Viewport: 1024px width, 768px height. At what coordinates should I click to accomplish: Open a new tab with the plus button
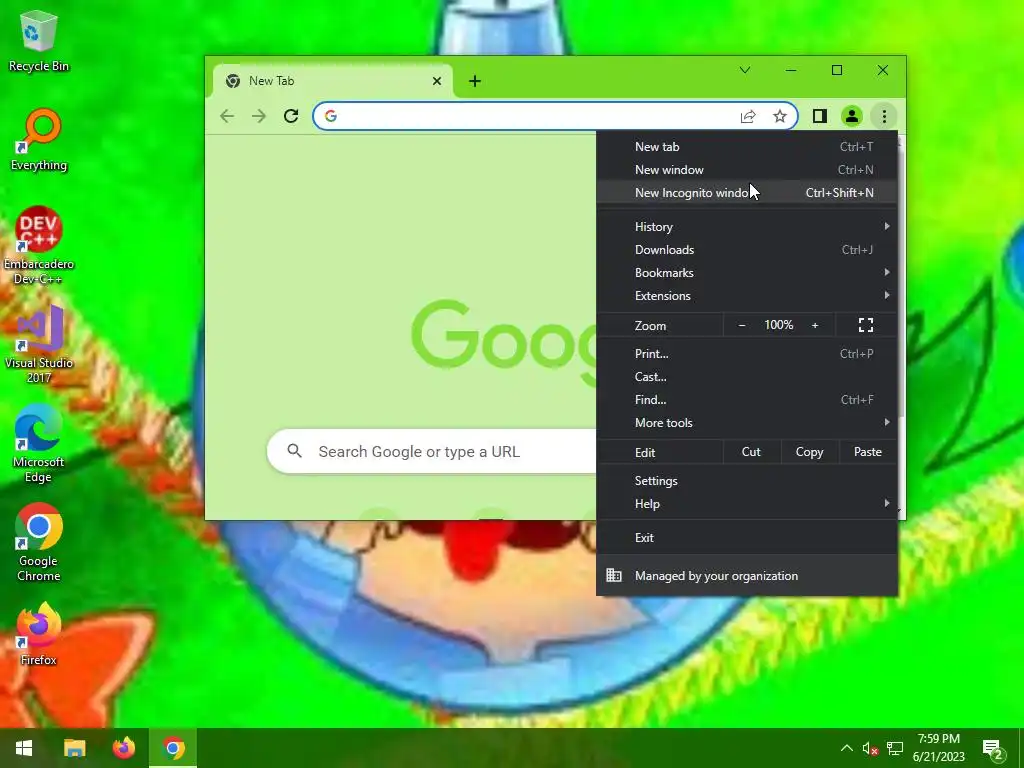coord(475,81)
